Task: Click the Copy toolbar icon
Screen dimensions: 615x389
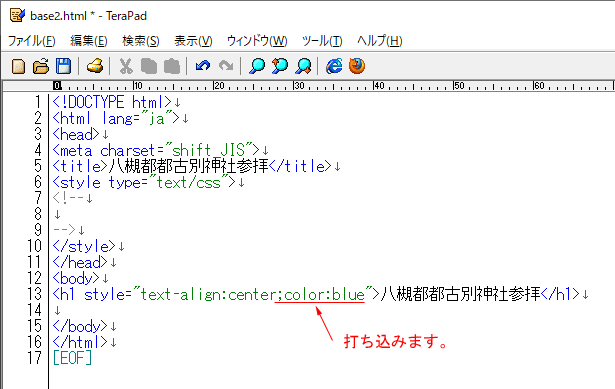Action: point(149,66)
